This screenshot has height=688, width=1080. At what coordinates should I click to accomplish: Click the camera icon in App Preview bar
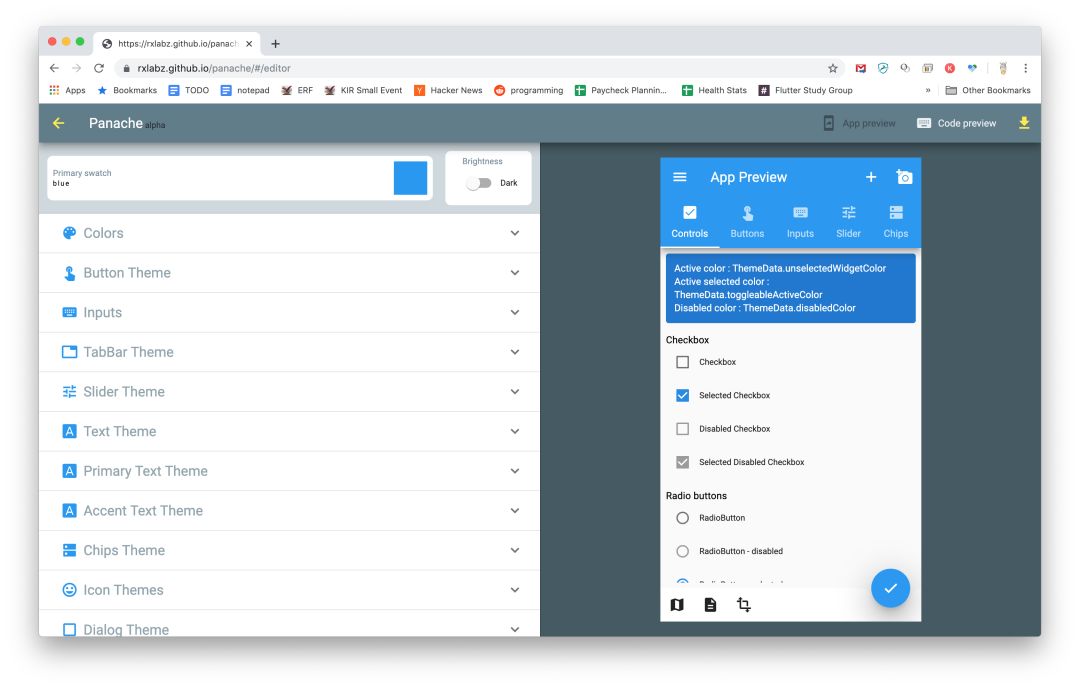[x=904, y=177]
